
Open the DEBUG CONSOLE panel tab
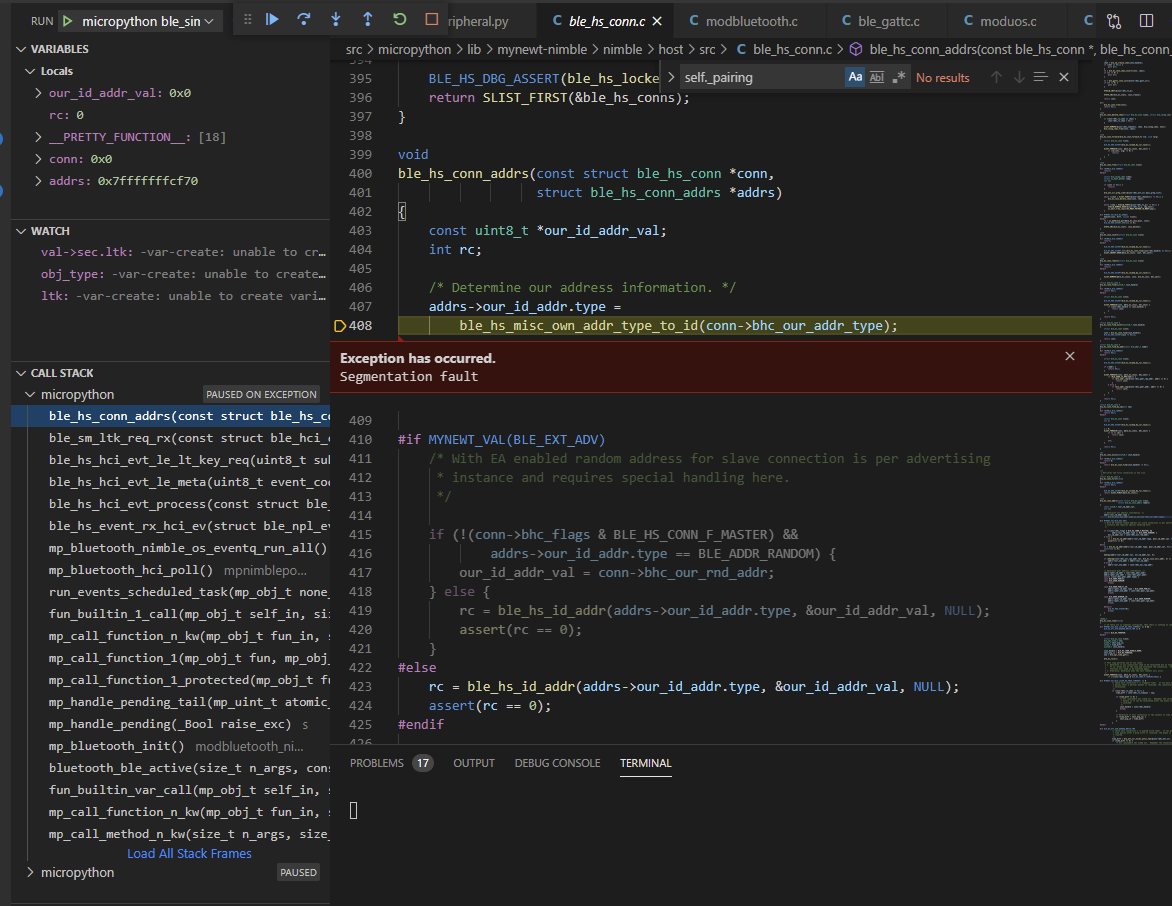(557, 763)
